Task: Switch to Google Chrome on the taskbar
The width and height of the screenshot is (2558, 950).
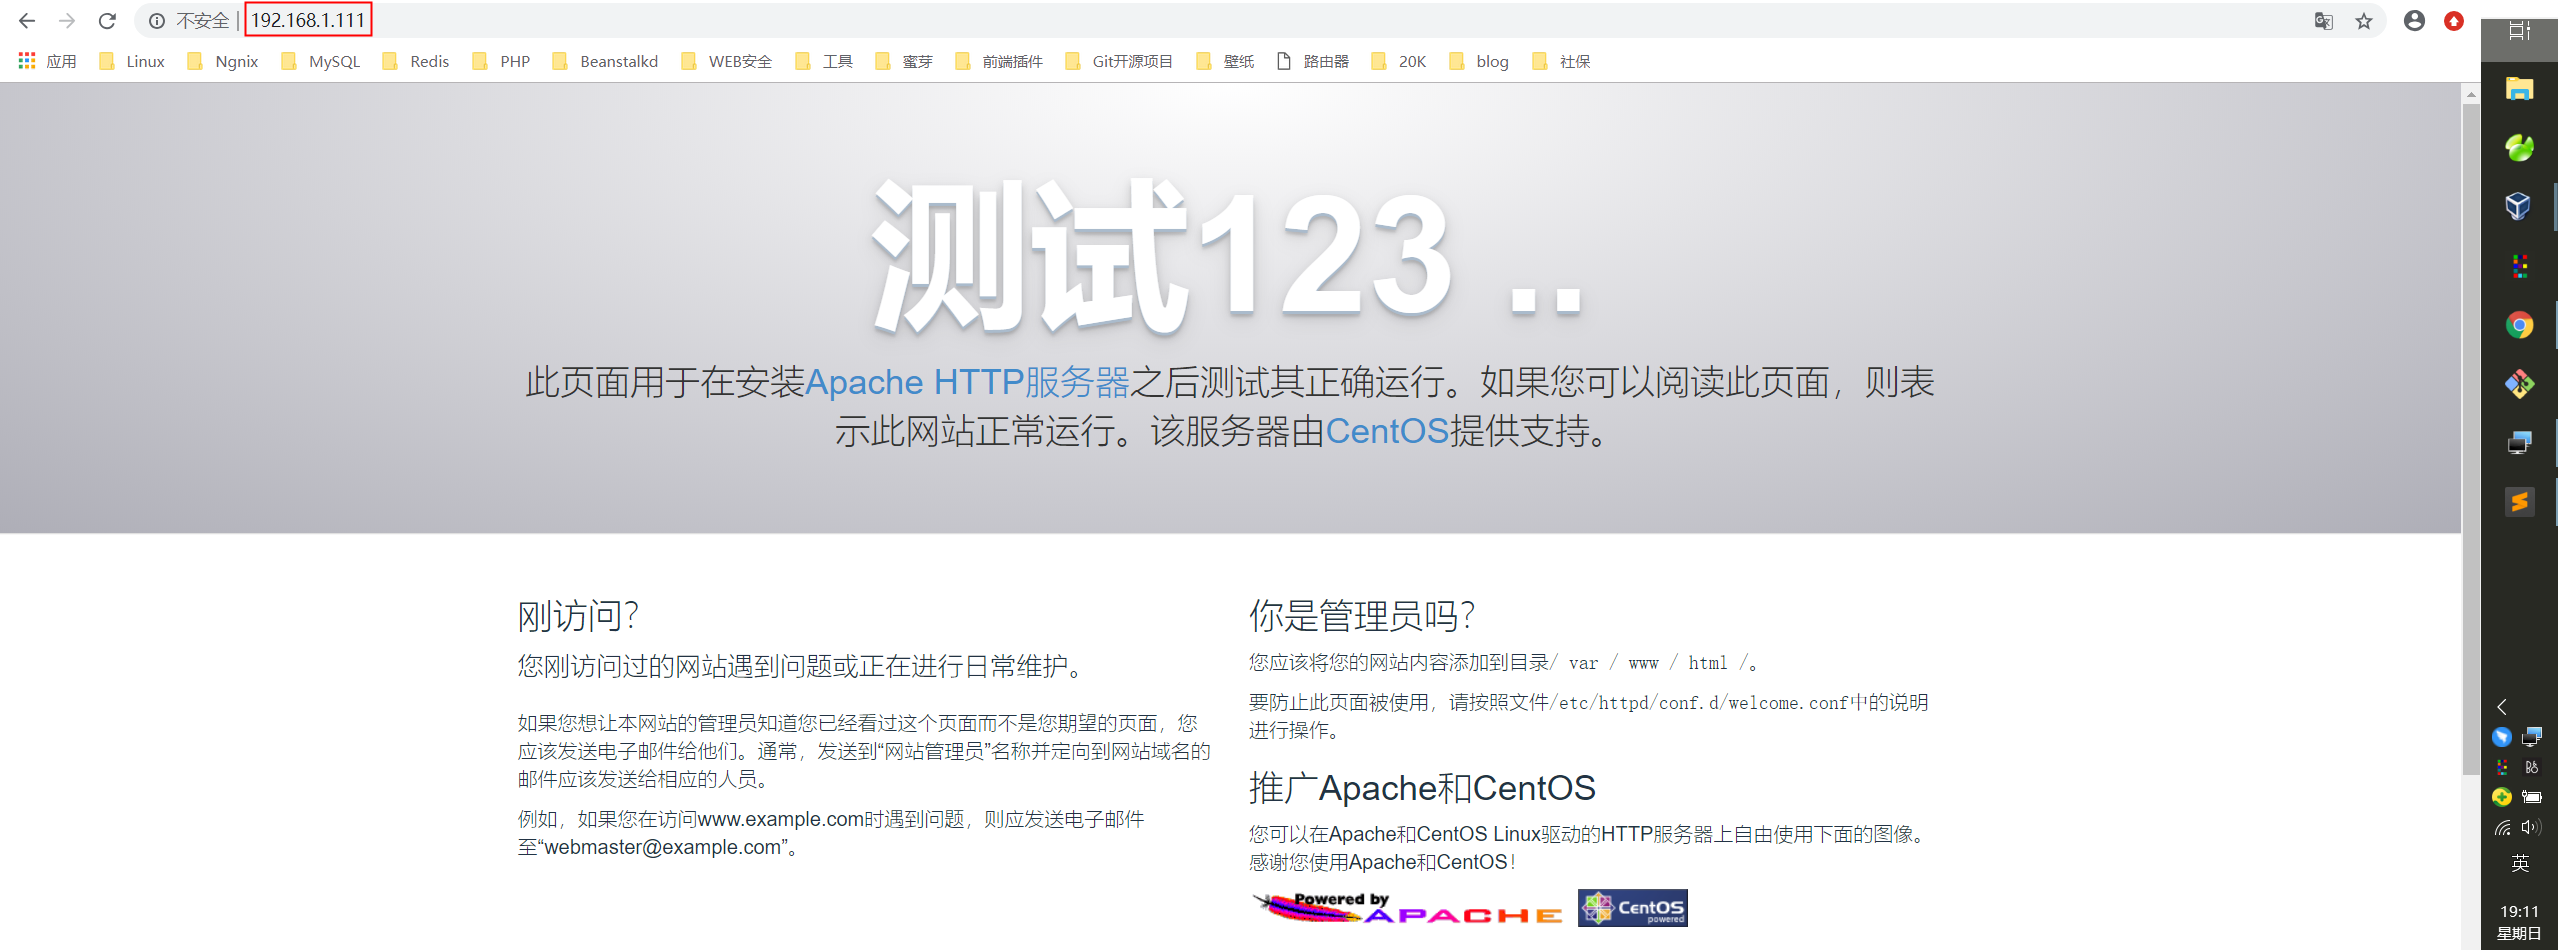Action: click(x=2519, y=325)
